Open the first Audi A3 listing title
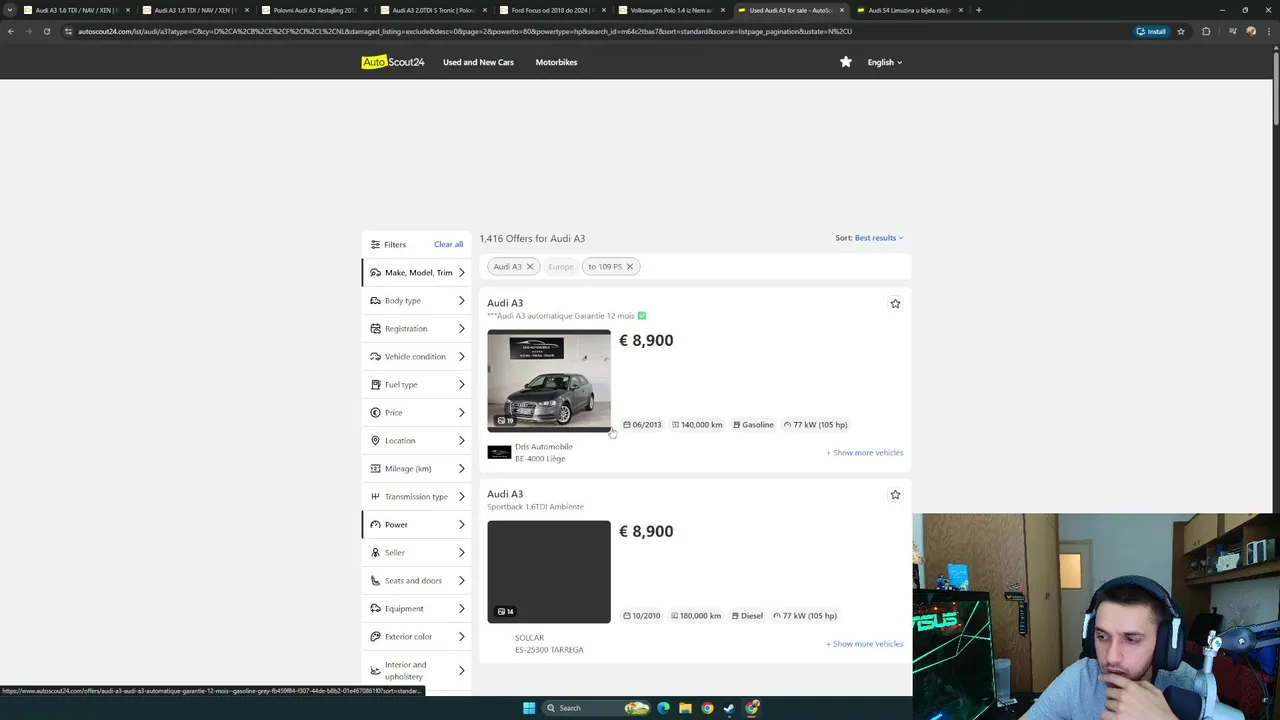 pyautogui.click(x=505, y=303)
